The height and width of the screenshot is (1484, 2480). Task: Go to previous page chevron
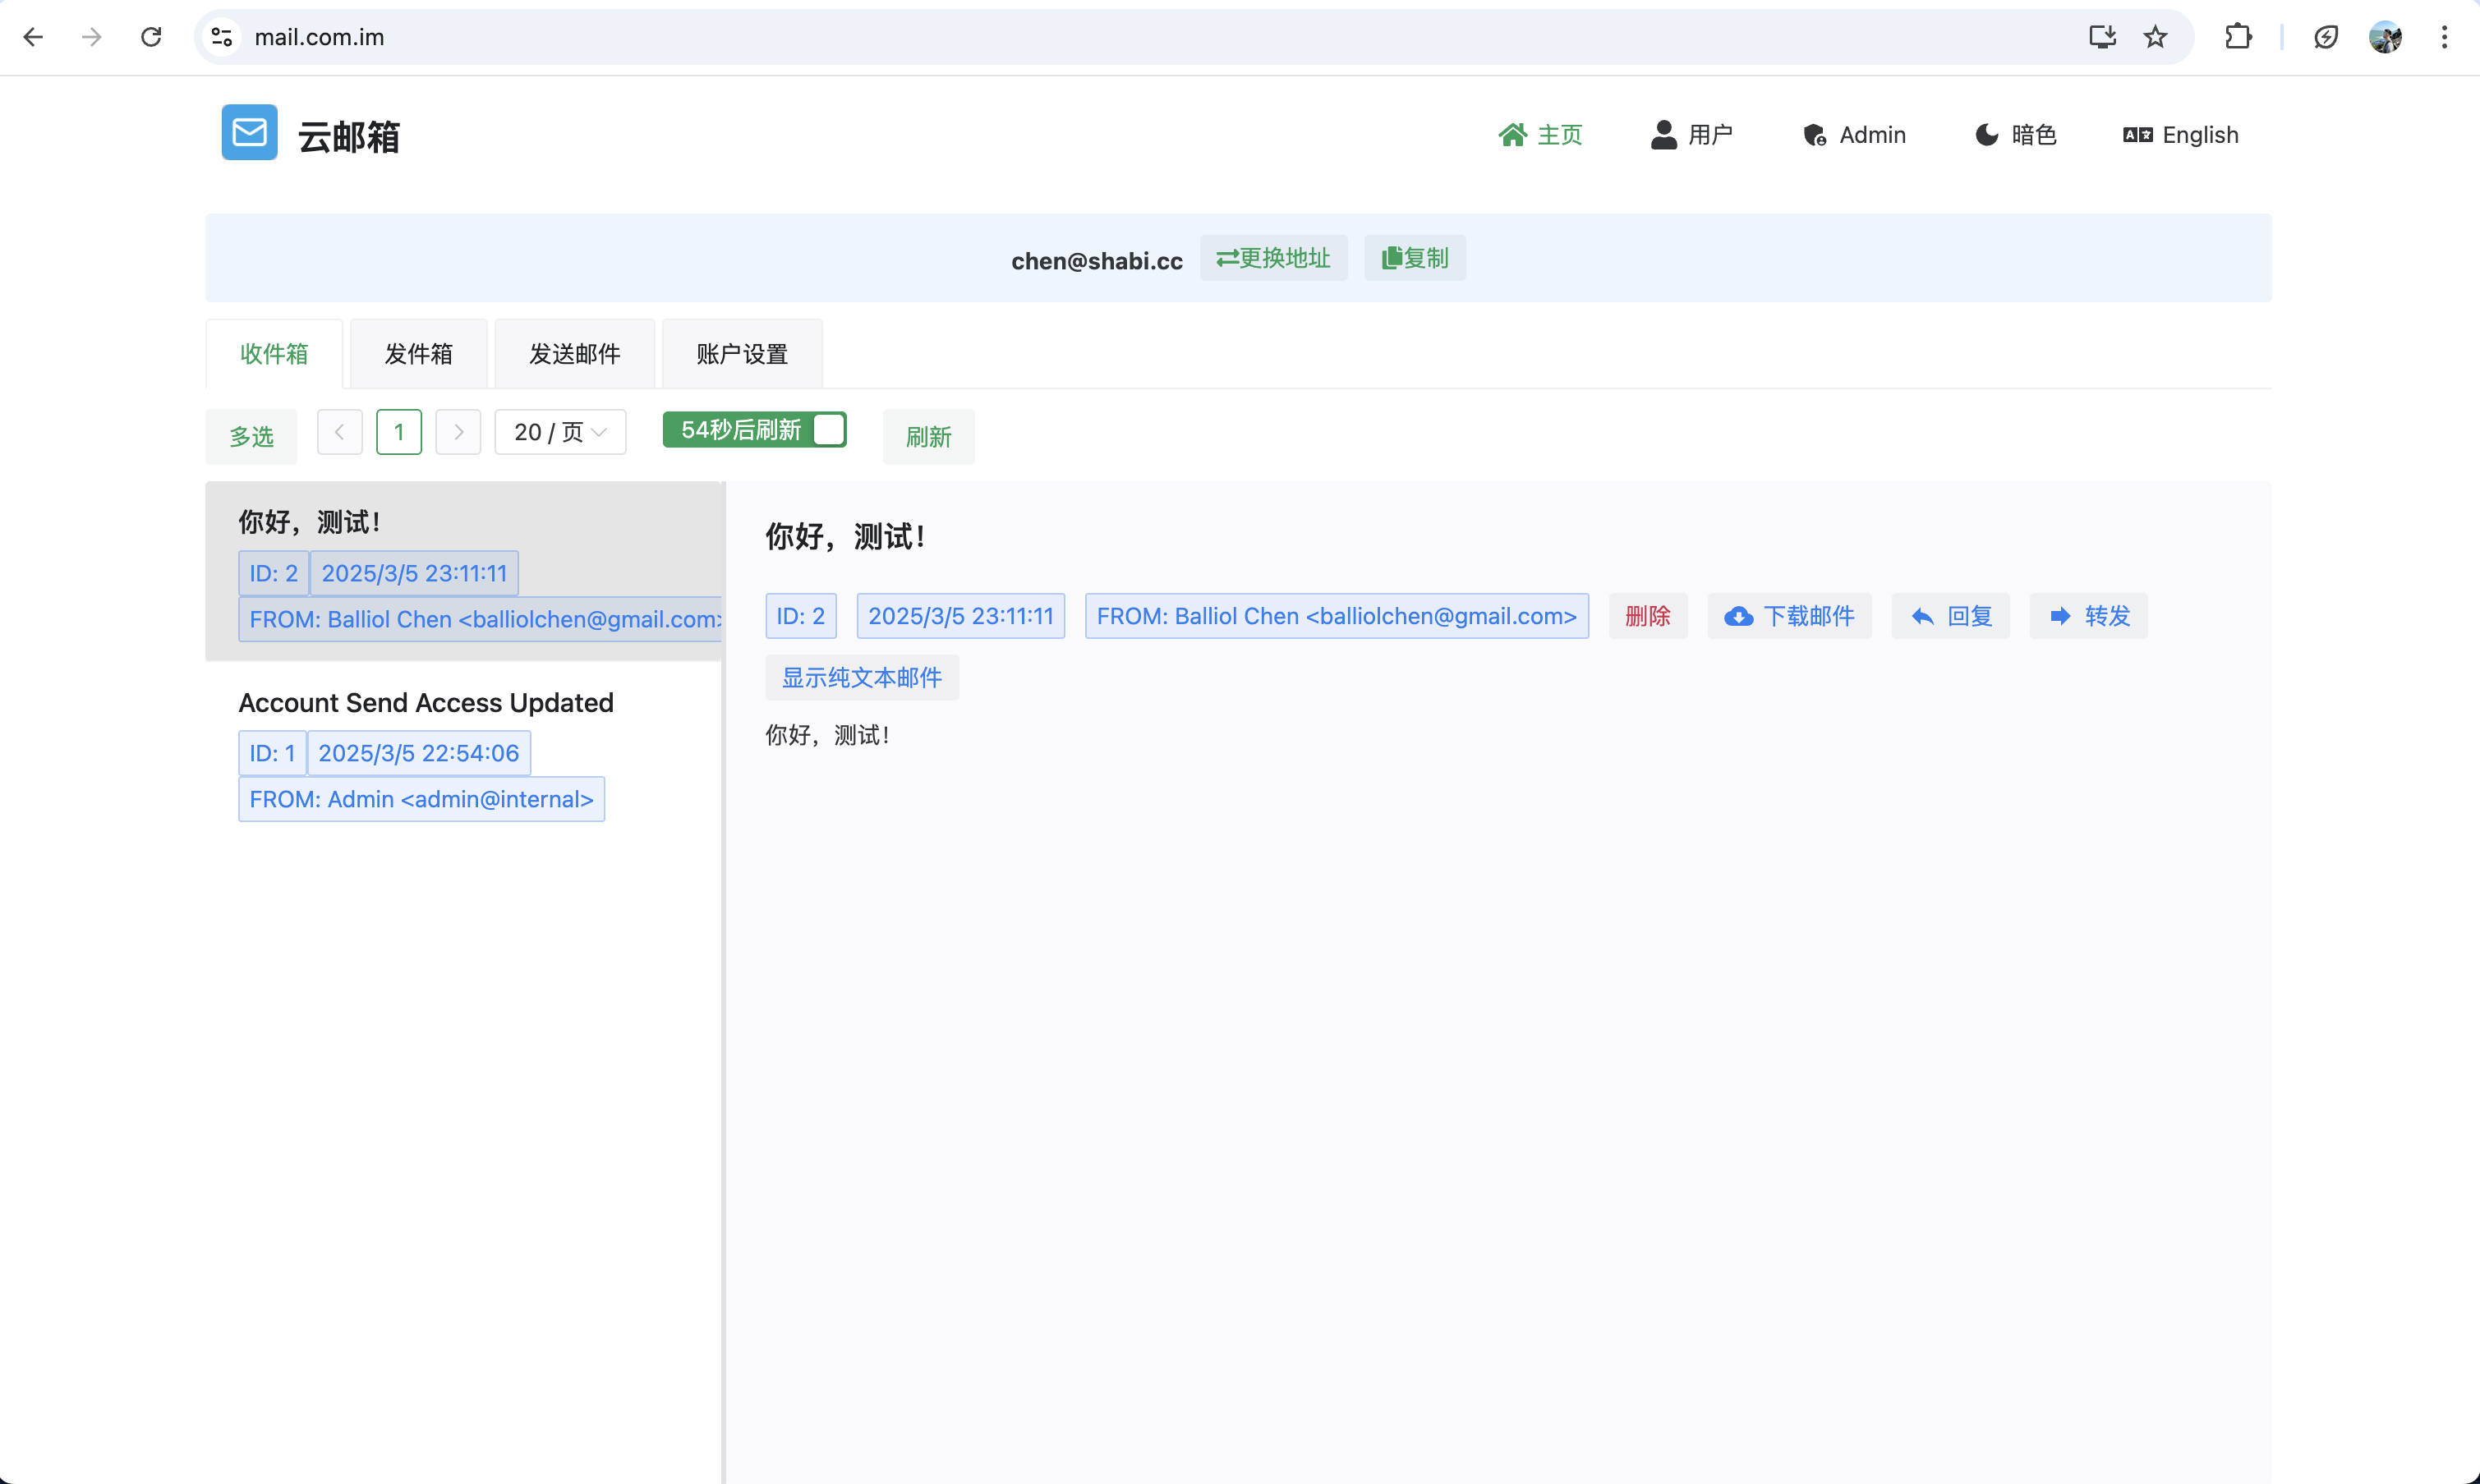pos(339,432)
